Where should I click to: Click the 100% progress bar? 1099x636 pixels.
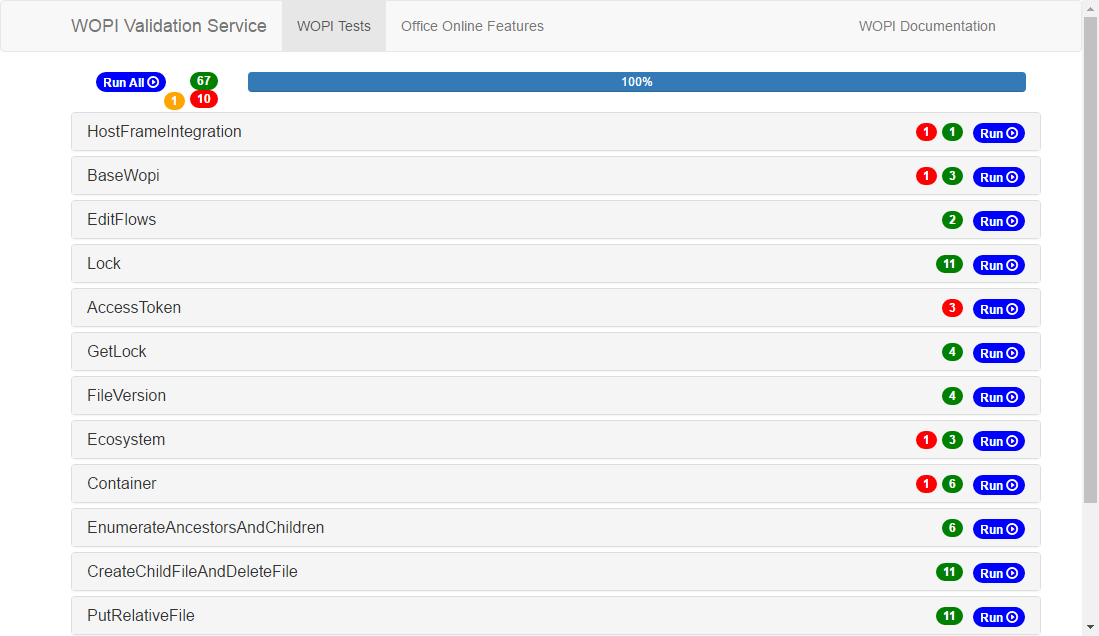(x=636, y=82)
